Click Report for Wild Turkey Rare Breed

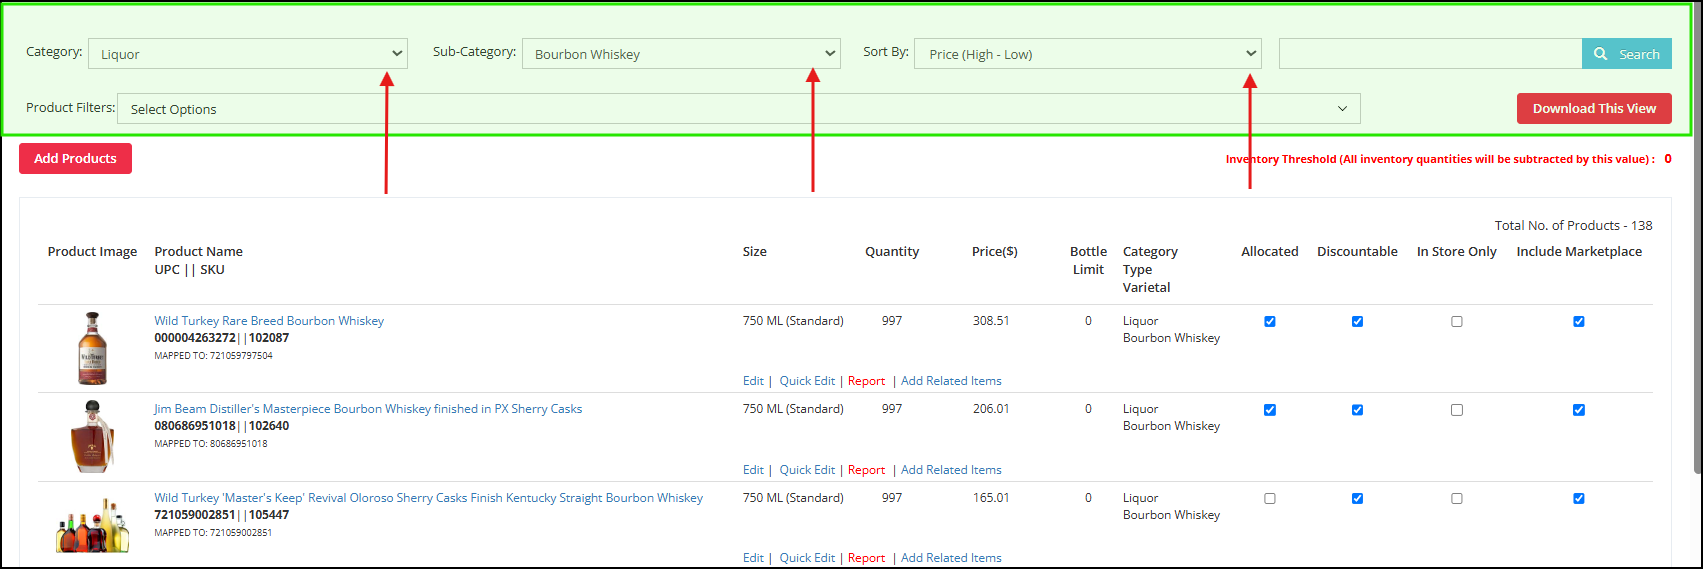click(866, 381)
